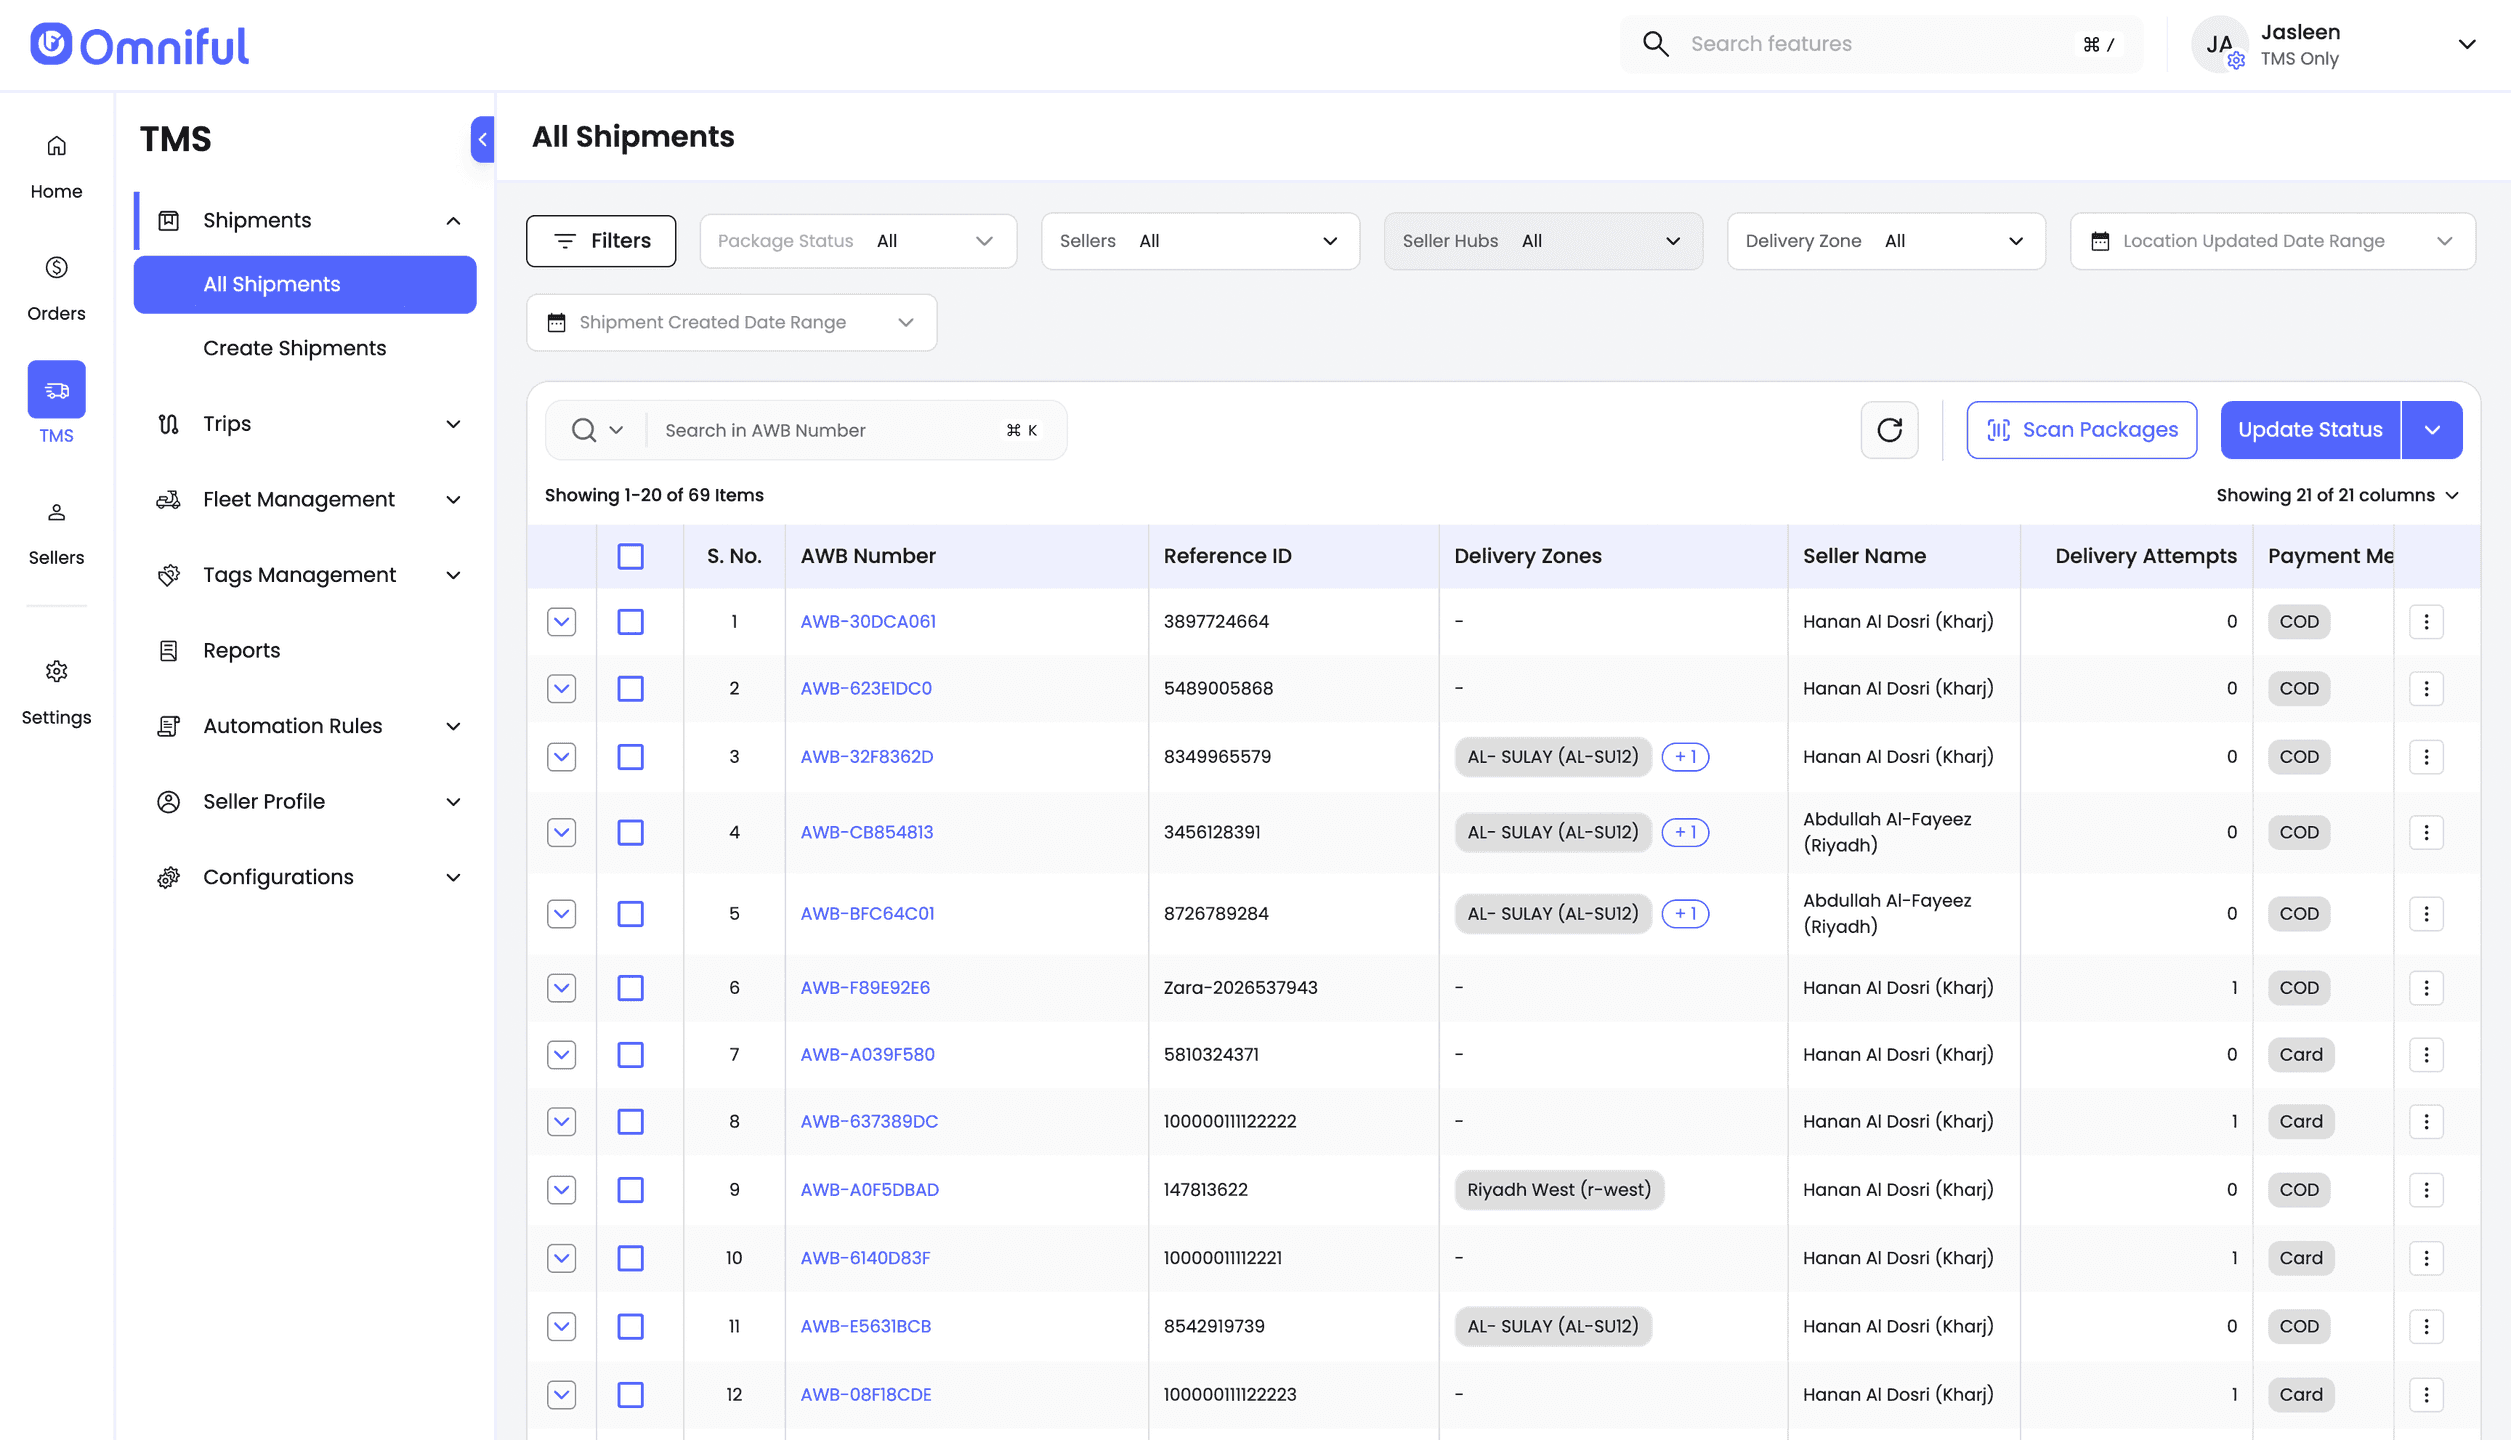Open row actions menu for AWB-CB854813
Image resolution: width=2511 pixels, height=1440 pixels.
[2426, 832]
